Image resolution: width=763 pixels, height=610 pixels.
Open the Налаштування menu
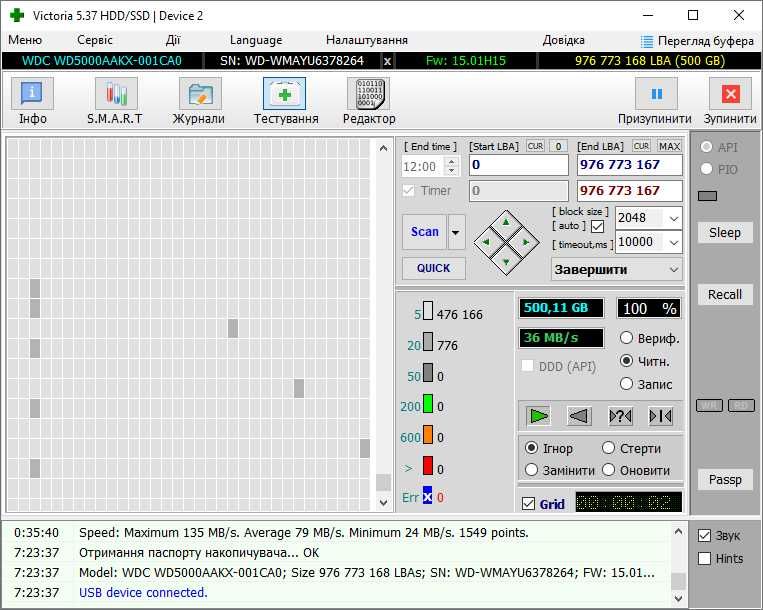pos(367,40)
